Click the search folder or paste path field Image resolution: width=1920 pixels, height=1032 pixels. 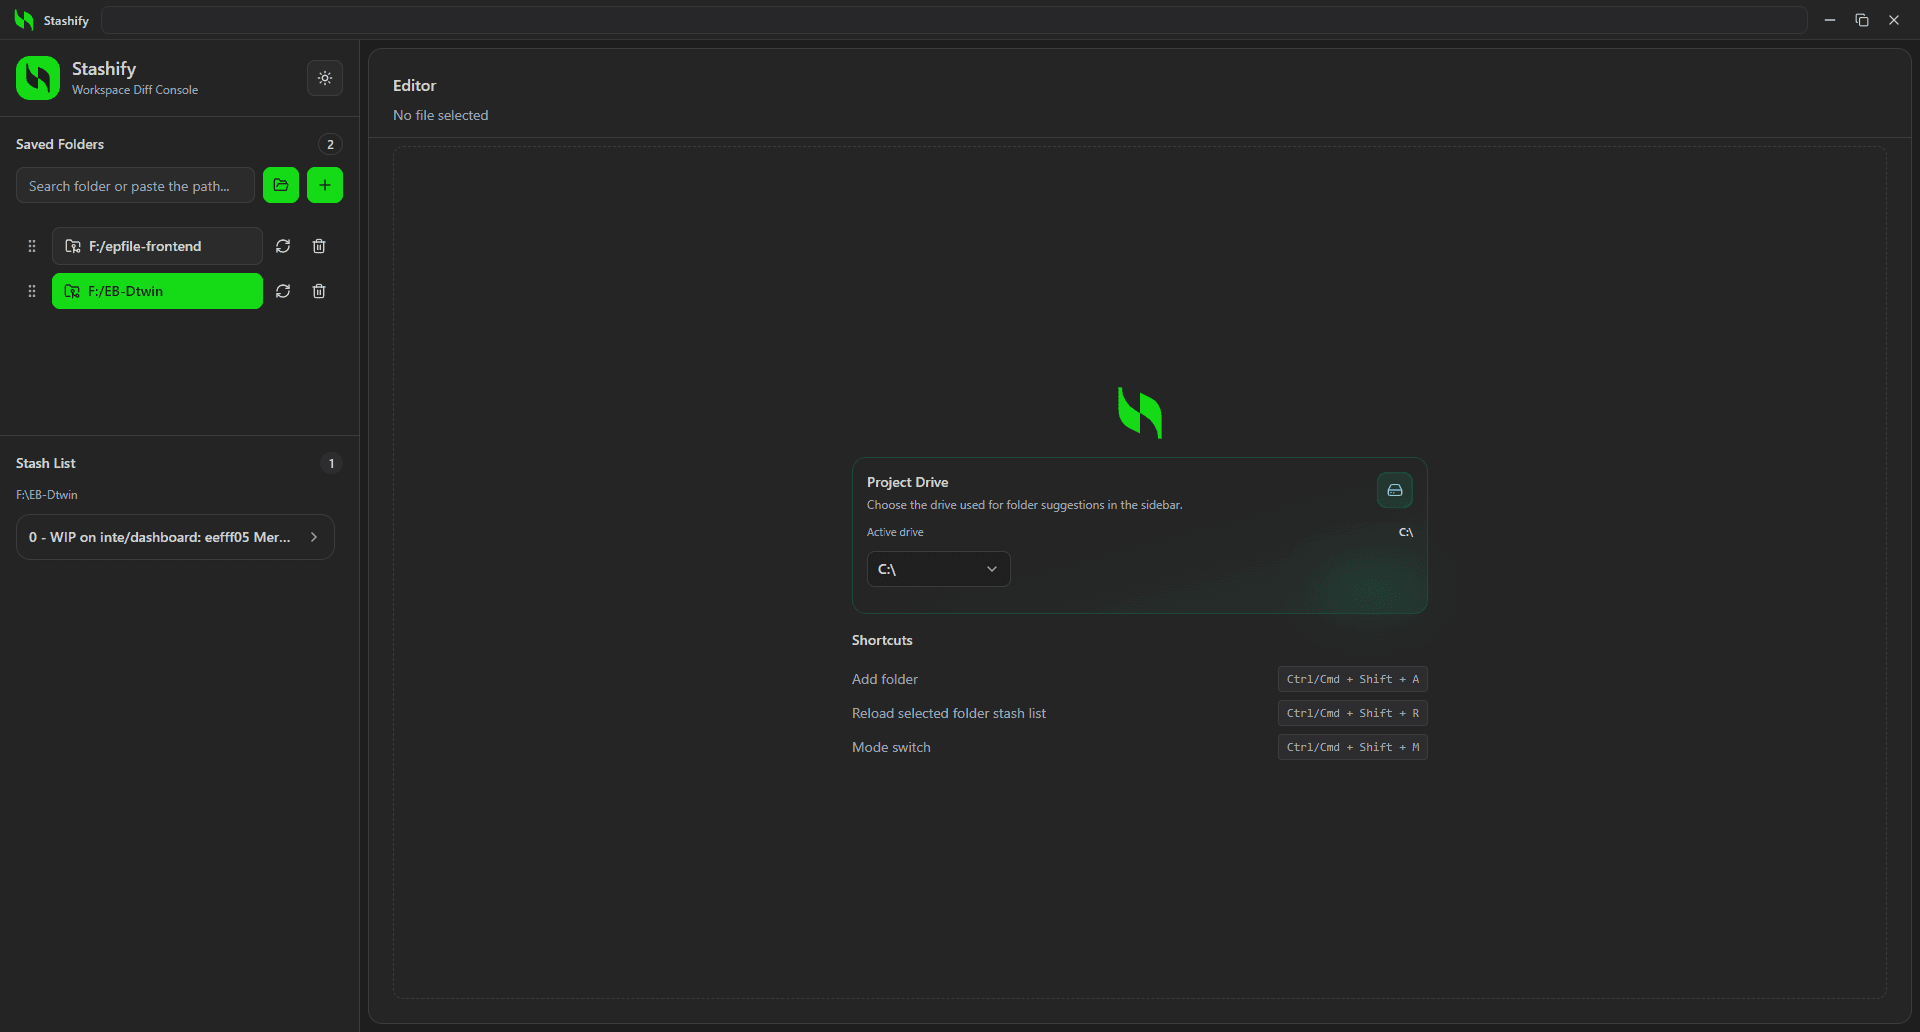[134, 185]
